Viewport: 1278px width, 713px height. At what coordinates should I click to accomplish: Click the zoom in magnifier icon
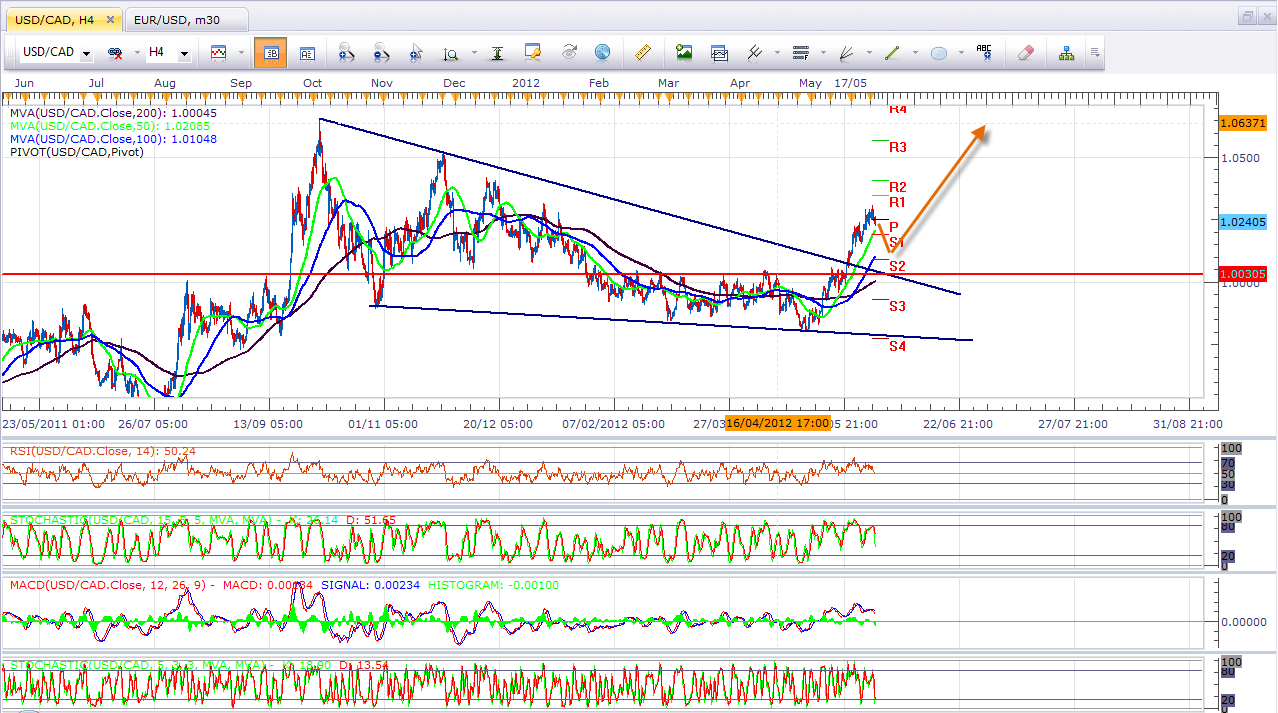[x=346, y=53]
